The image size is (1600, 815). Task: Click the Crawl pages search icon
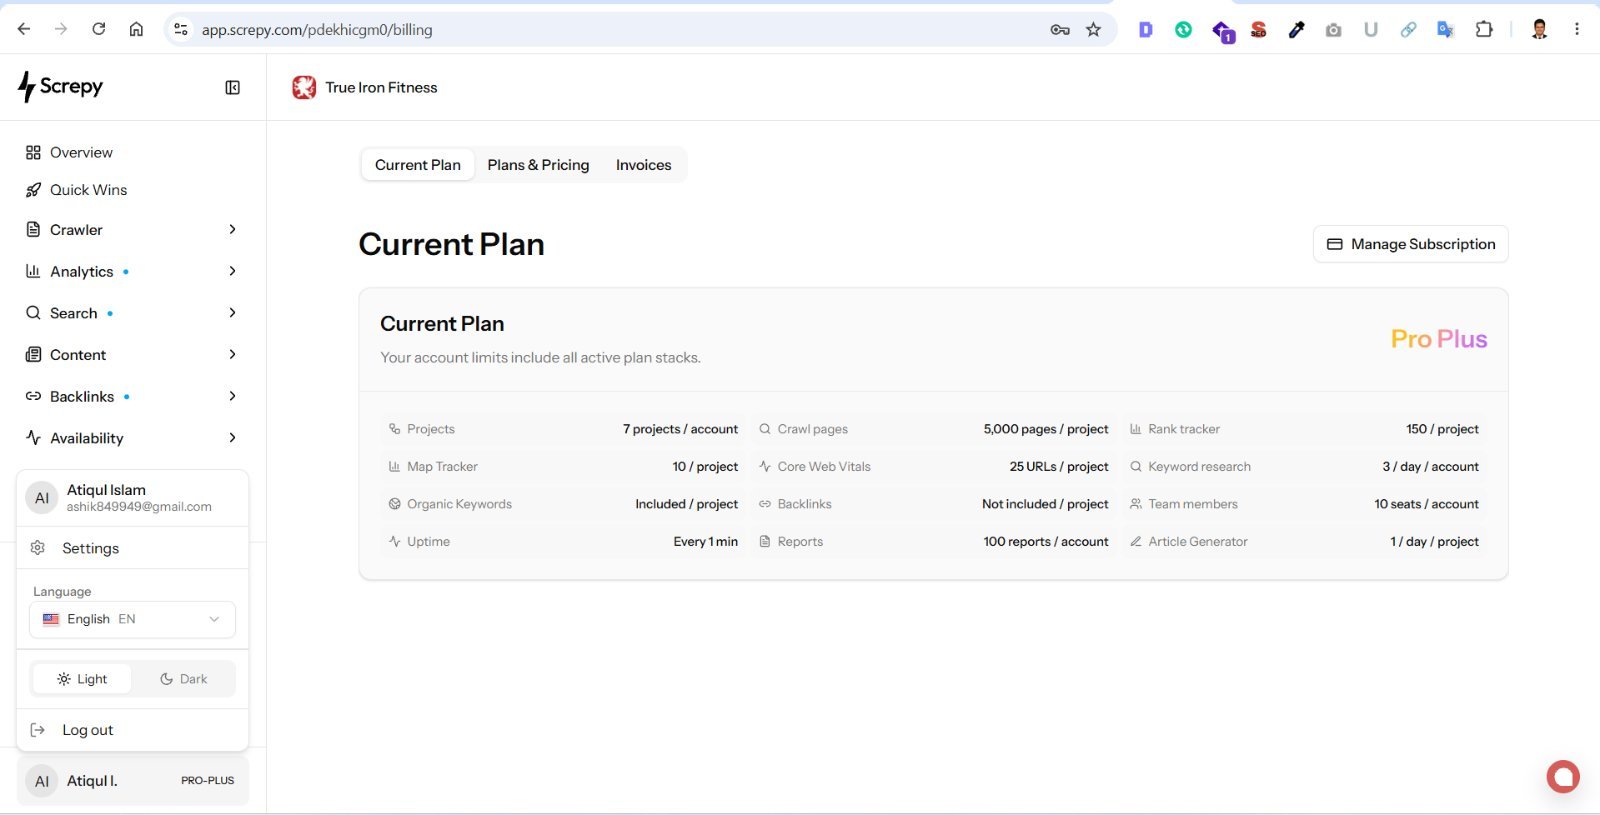coord(765,429)
